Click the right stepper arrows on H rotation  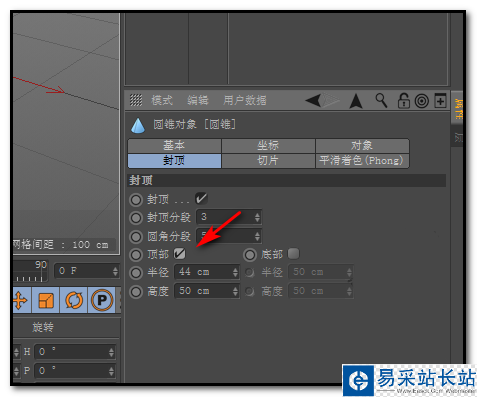point(111,352)
